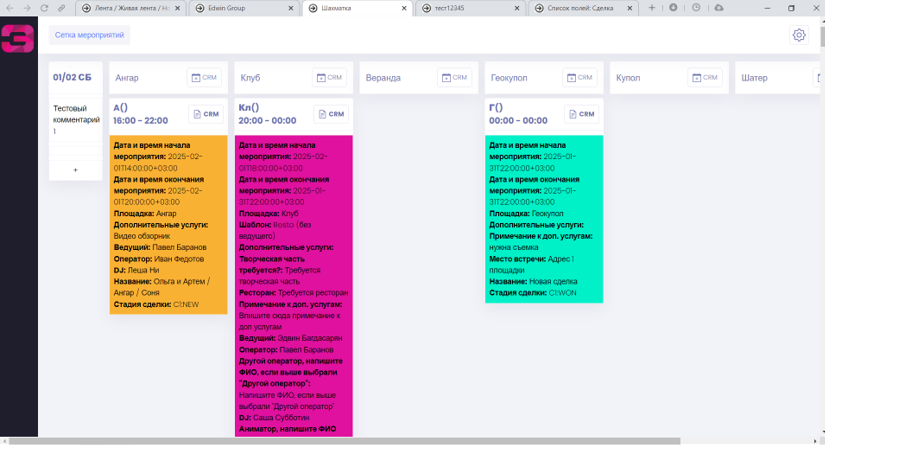The image size is (922, 459).
Task: Close the Шахматка tab
Action: coord(404,8)
